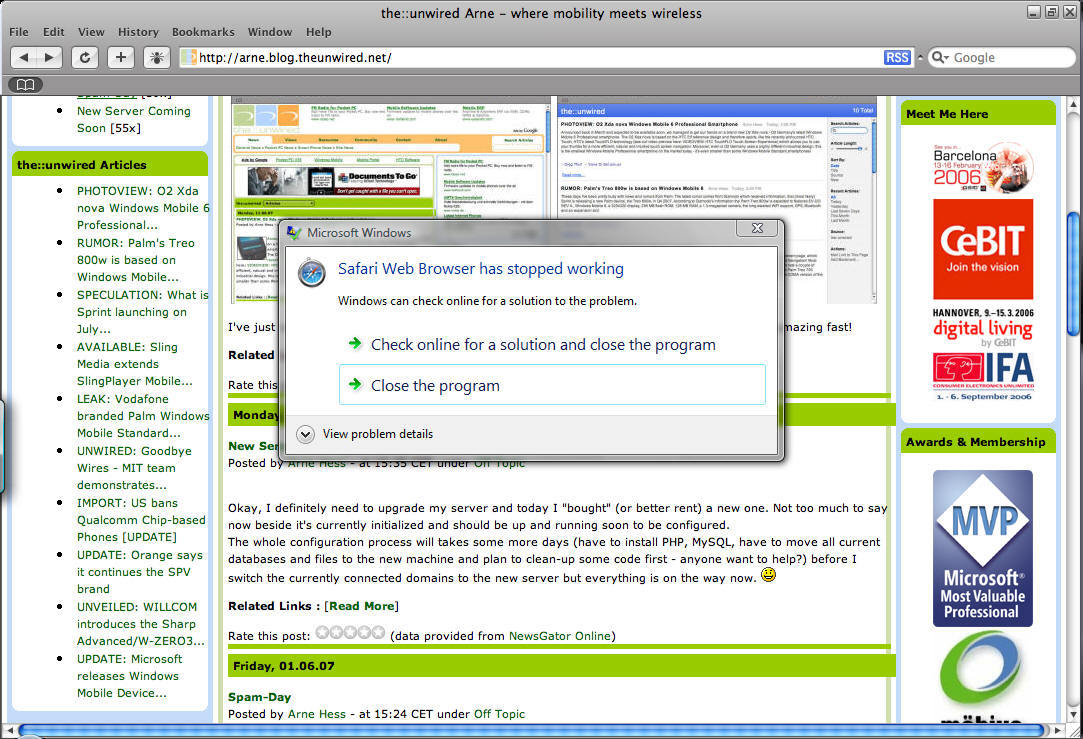Viewport: 1083px width, 739px height.
Task: Click the CeBIT banner image
Action: (982, 249)
